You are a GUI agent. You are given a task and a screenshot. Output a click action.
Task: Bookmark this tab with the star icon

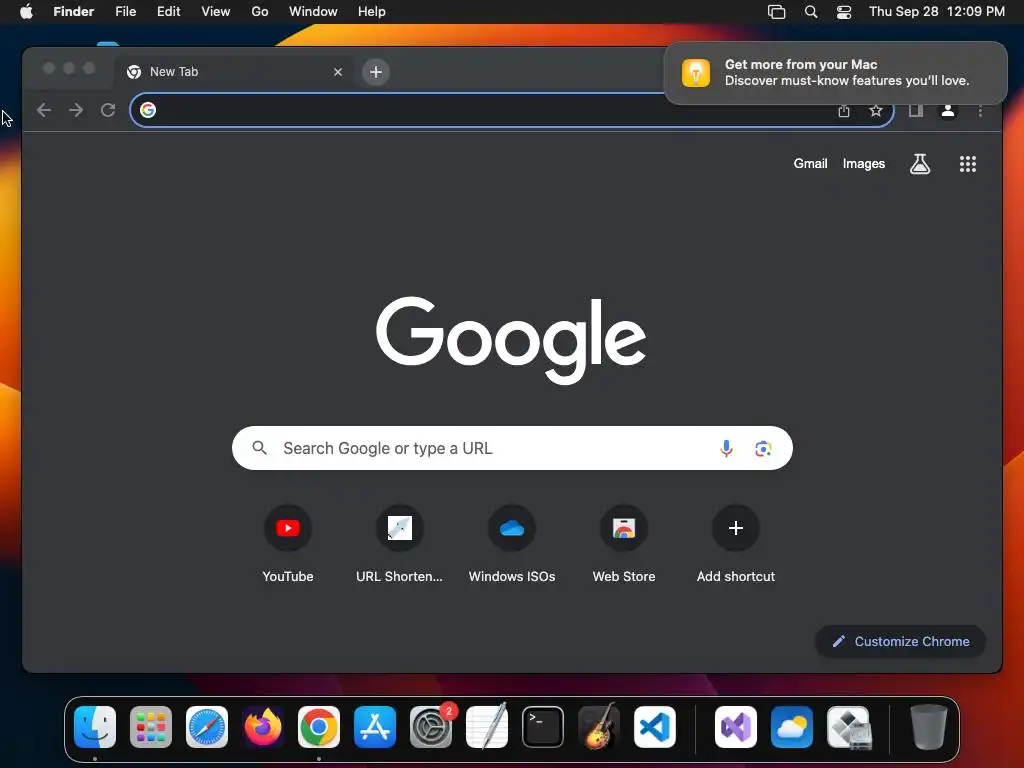point(876,111)
